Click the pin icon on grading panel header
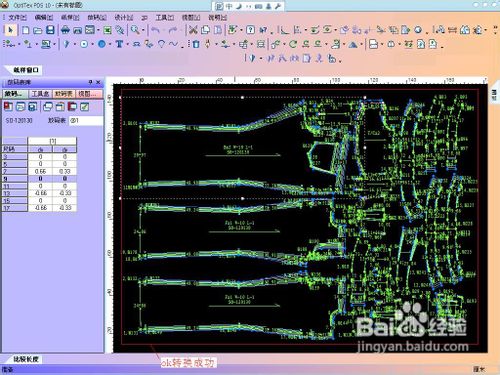The width and height of the screenshot is (500, 375). point(90,82)
